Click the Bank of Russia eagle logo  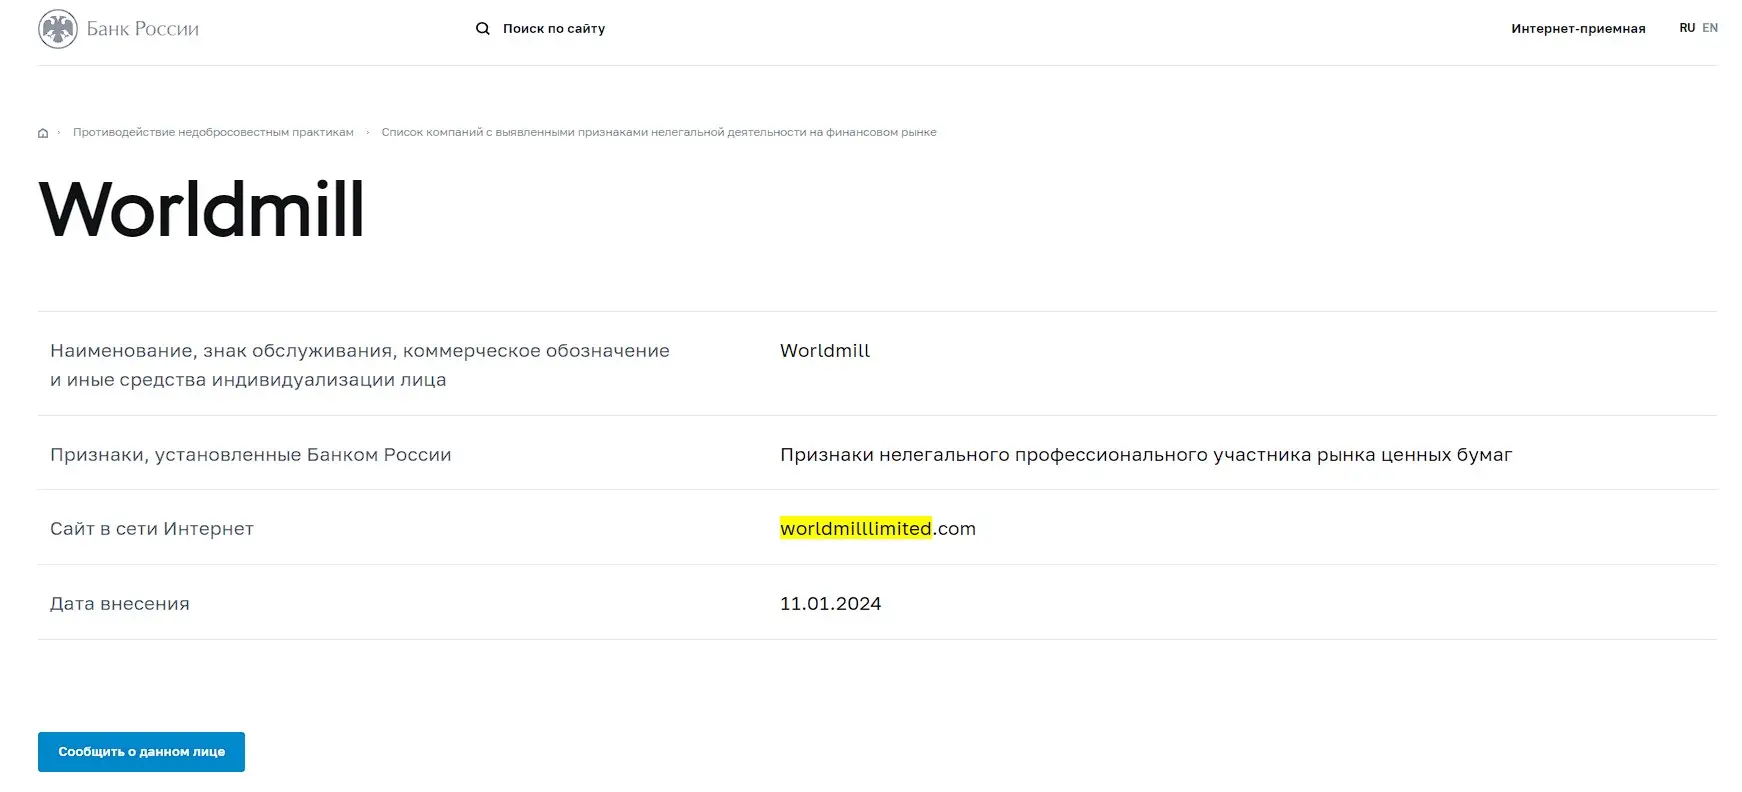pos(57,29)
